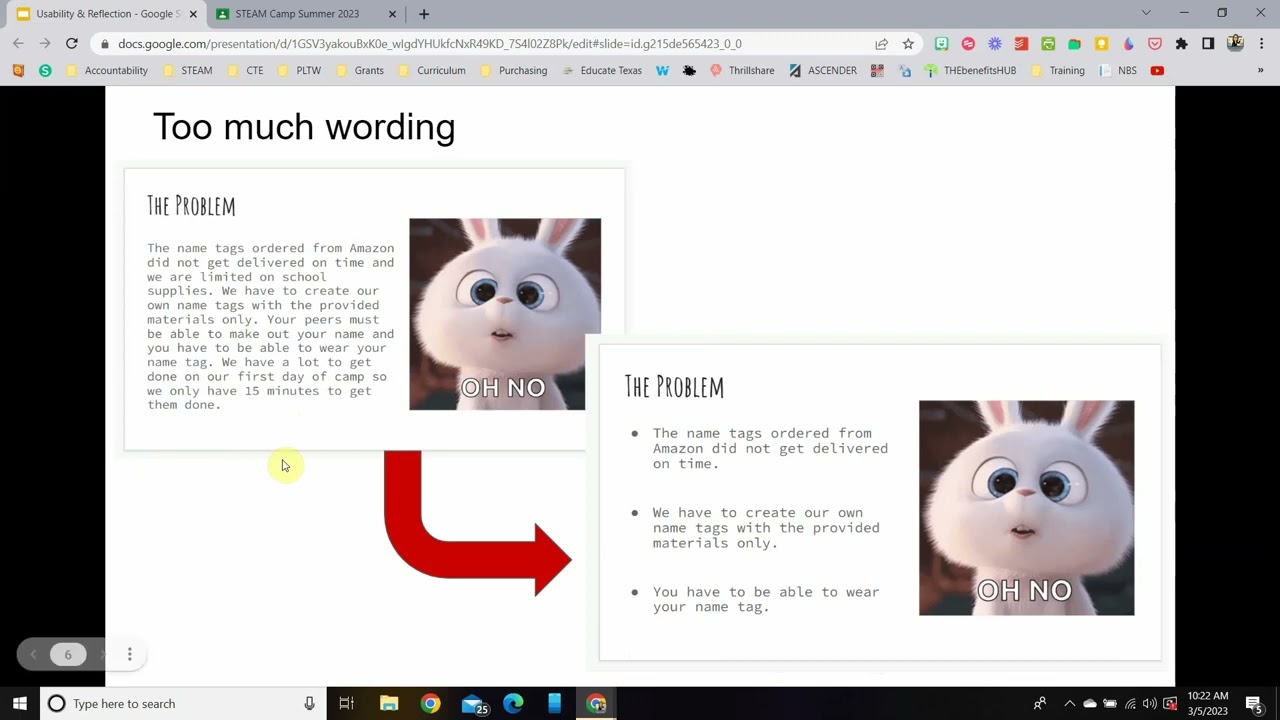This screenshot has width=1280, height=720.
Task: Open the black bug bookmark icon
Action: coord(689,71)
